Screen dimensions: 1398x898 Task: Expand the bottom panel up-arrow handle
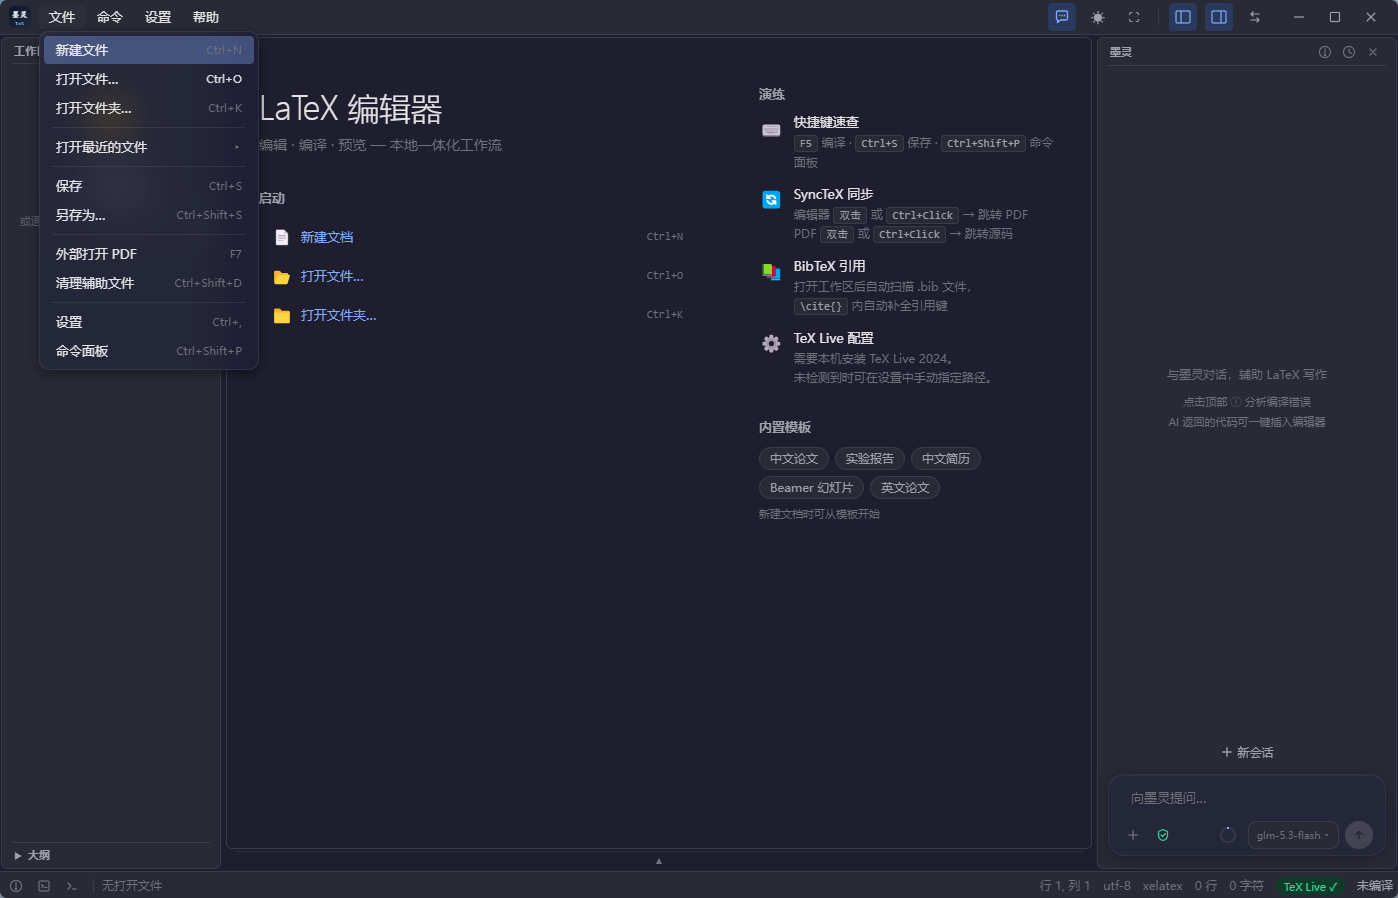pyautogui.click(x=659, y=861)
